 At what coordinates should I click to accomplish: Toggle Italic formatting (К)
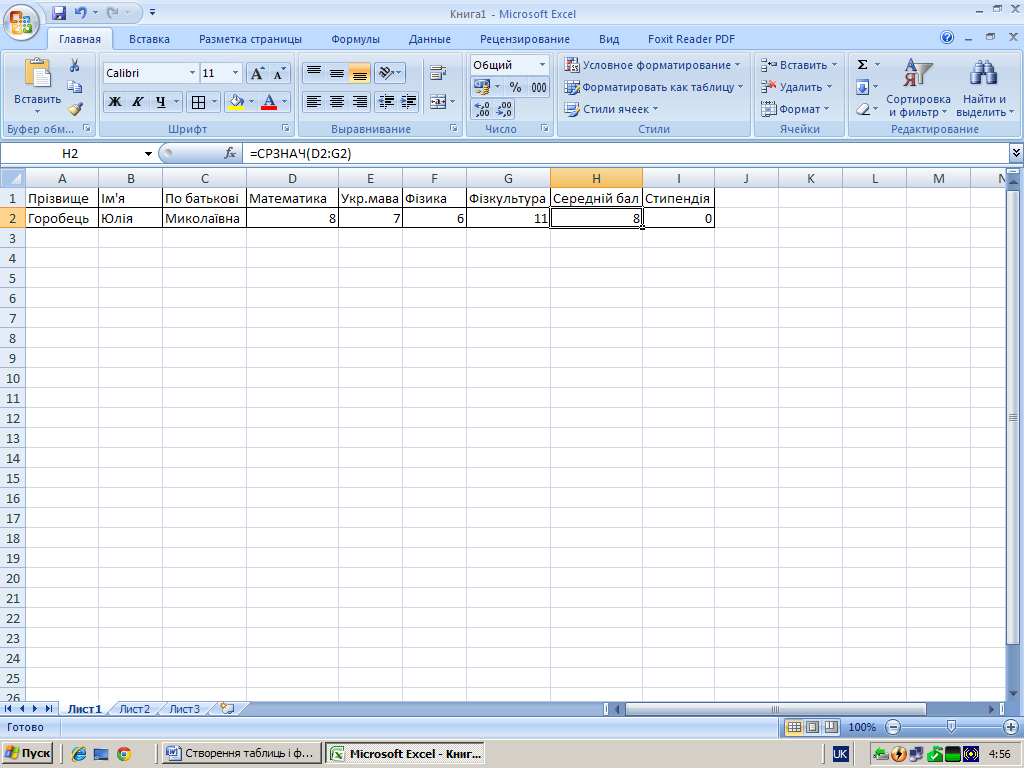coord(137,102)
